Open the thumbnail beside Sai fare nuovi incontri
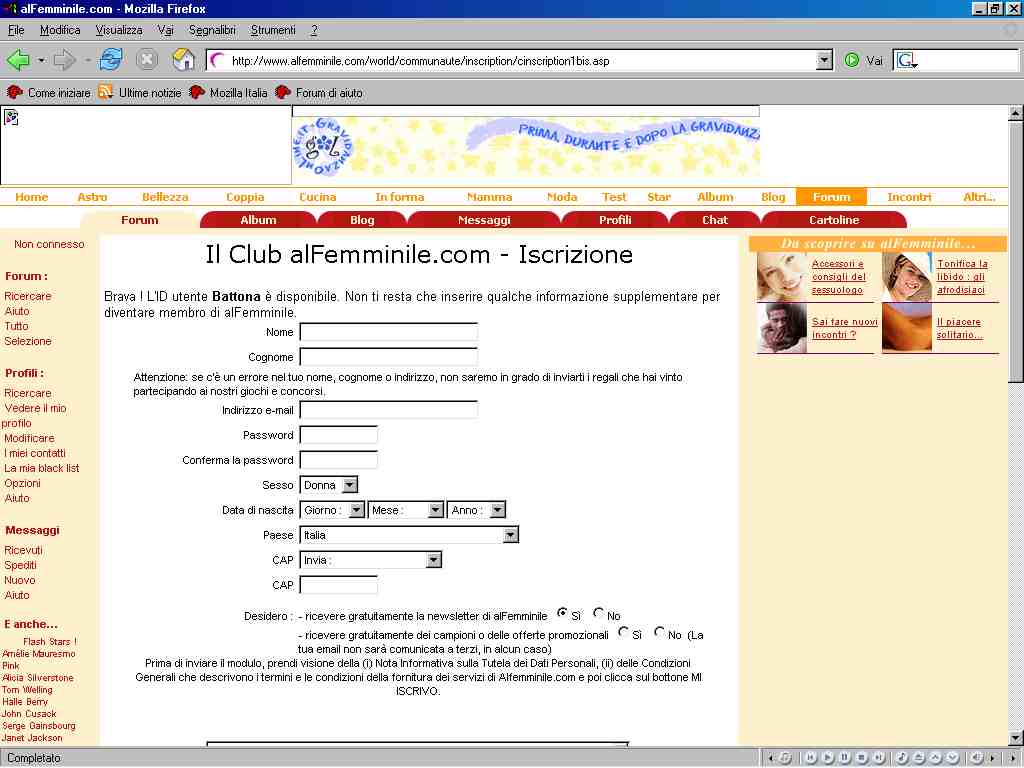Viewport: 1024px width, 768px height. tap(782, 328)
